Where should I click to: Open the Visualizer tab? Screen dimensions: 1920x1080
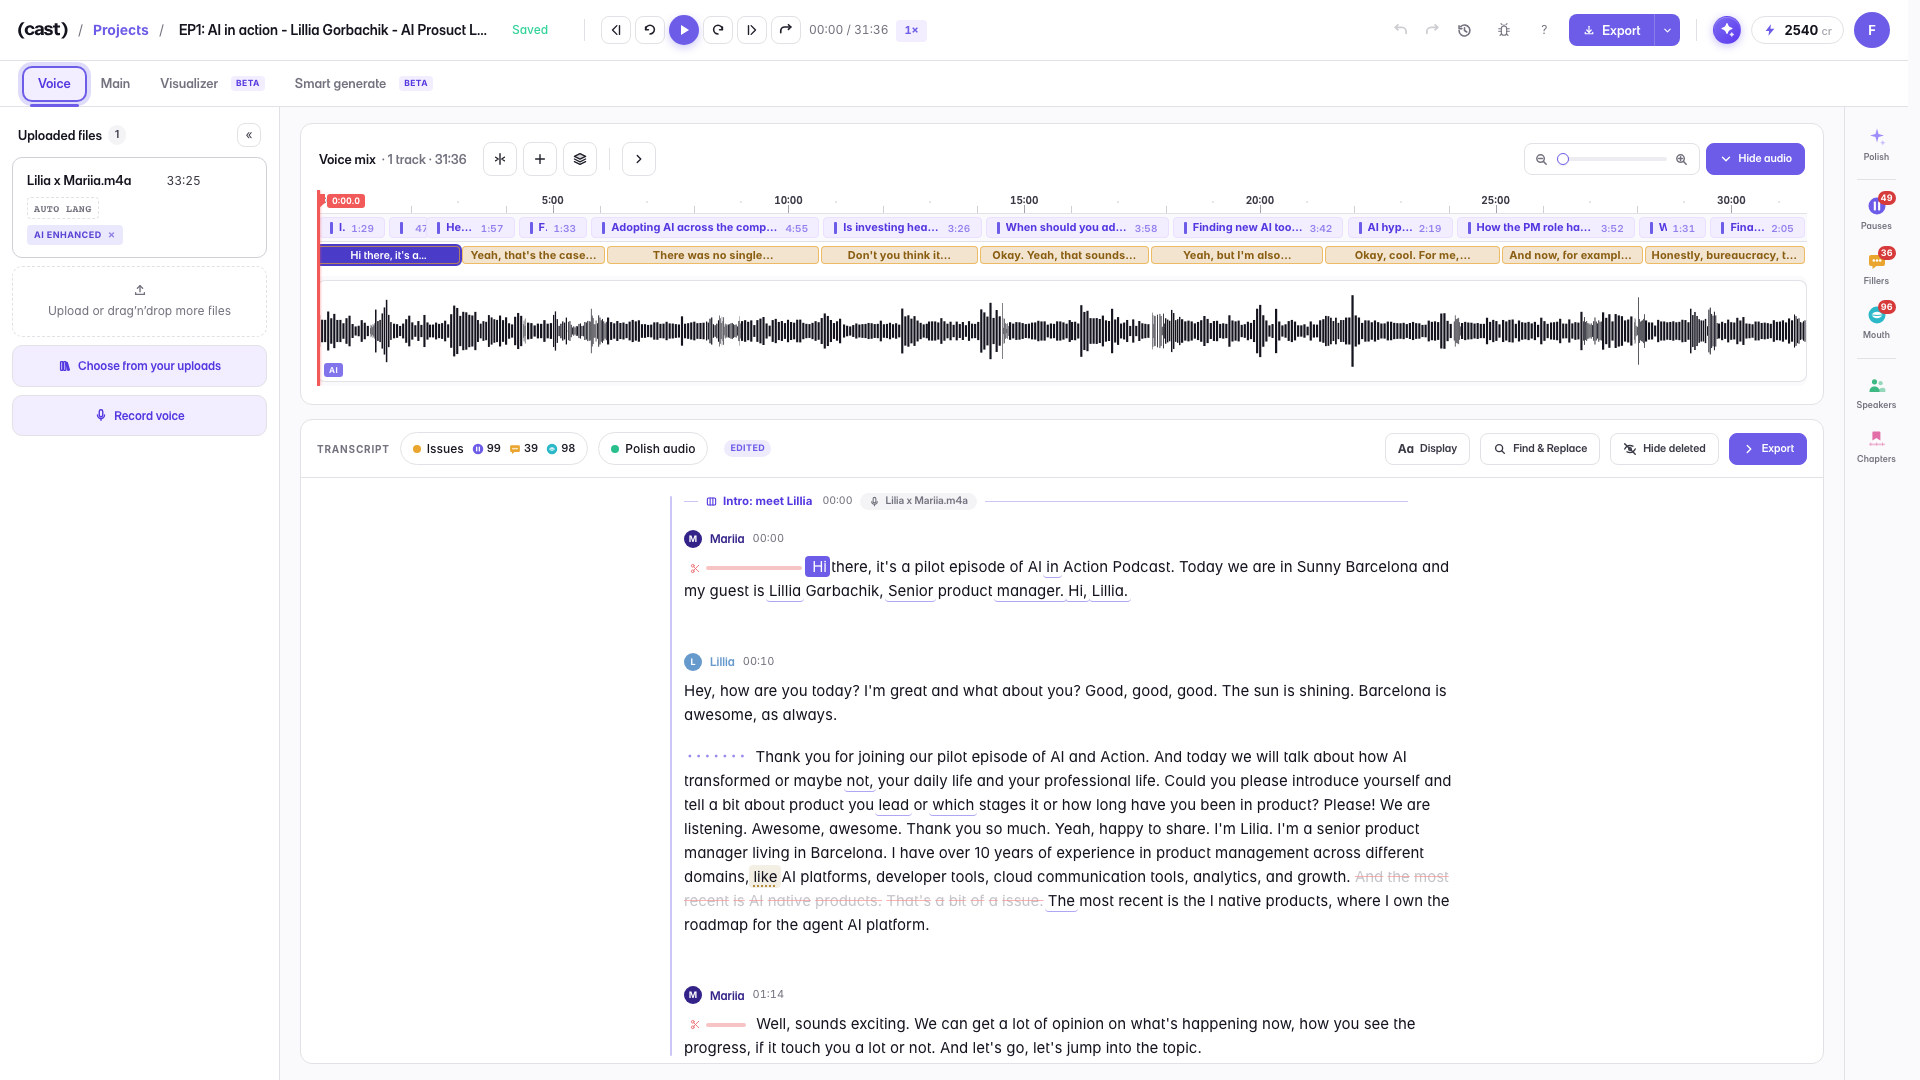click(189, 84)
